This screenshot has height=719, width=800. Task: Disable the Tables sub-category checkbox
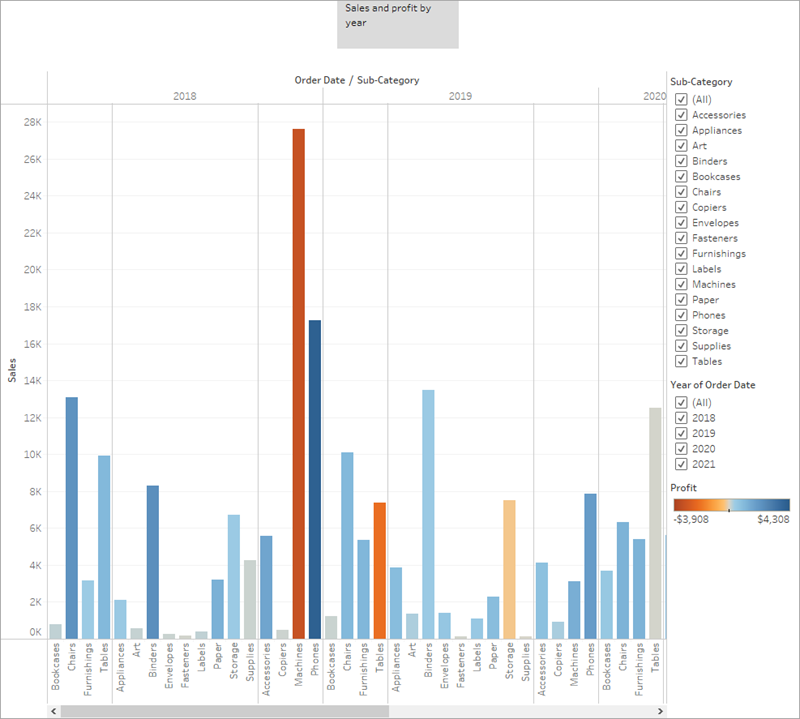(x=681, y=361)
